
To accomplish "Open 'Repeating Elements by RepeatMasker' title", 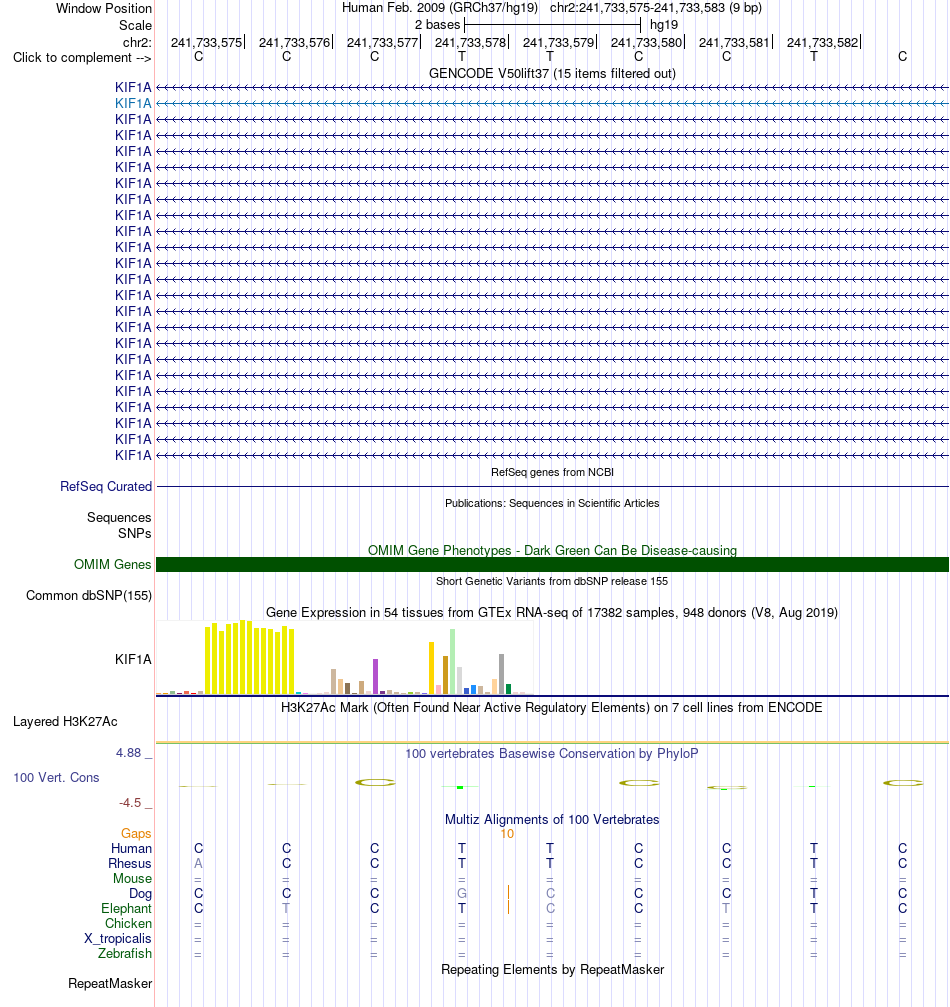I will click(x=552, y=969).
